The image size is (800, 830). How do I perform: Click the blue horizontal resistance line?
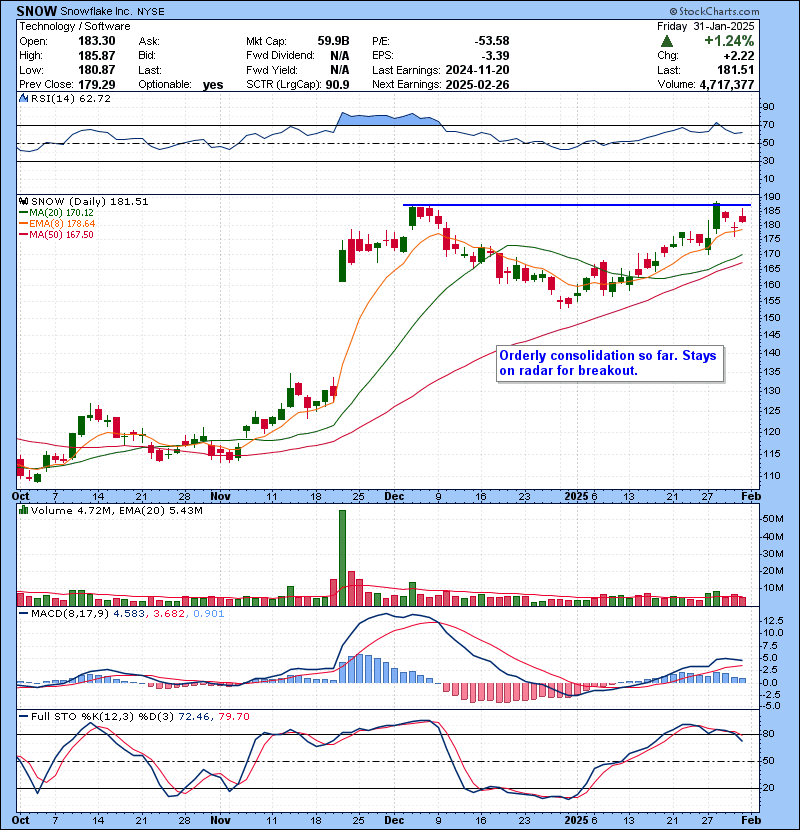pyautogui.click(x=577, y=204)
